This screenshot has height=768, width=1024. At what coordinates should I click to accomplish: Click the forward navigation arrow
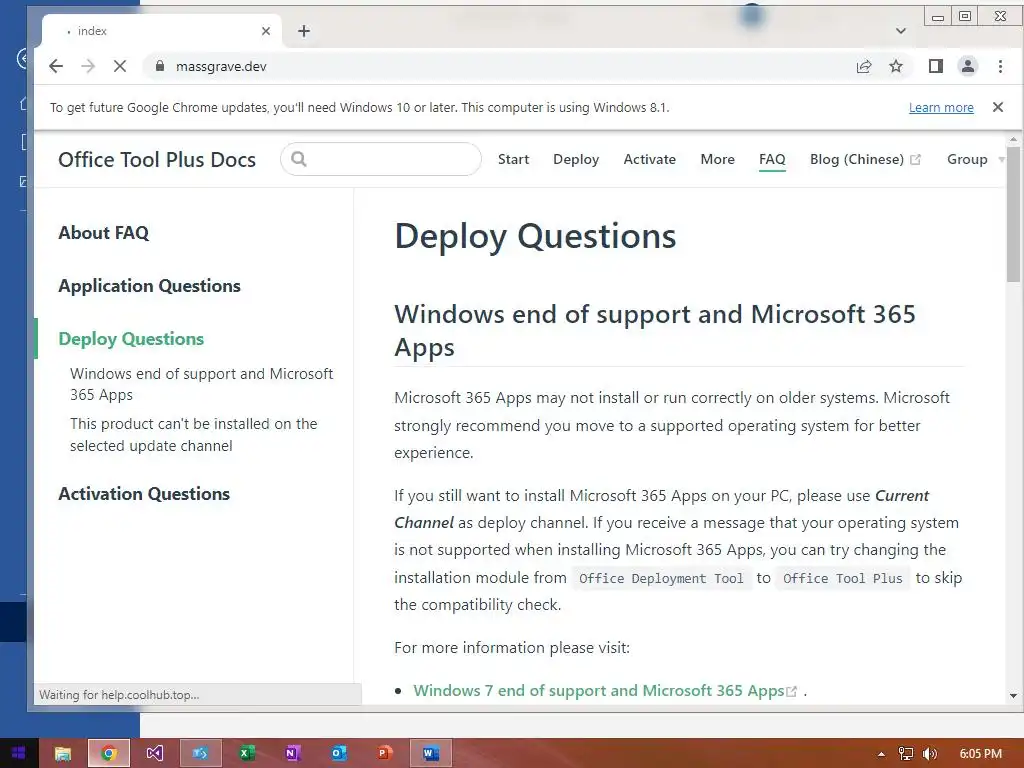coord(88,66)
